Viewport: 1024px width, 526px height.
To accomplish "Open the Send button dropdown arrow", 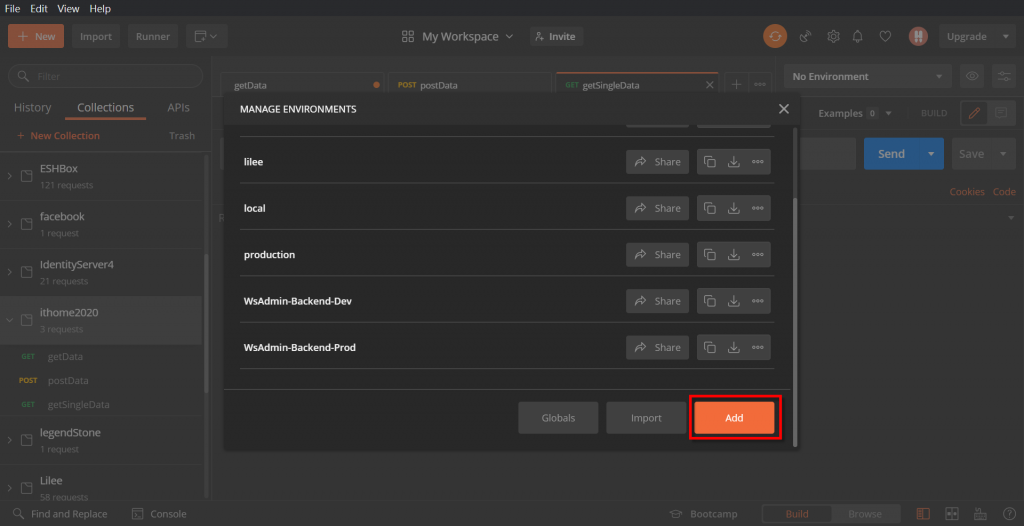I will coord(931,154).
